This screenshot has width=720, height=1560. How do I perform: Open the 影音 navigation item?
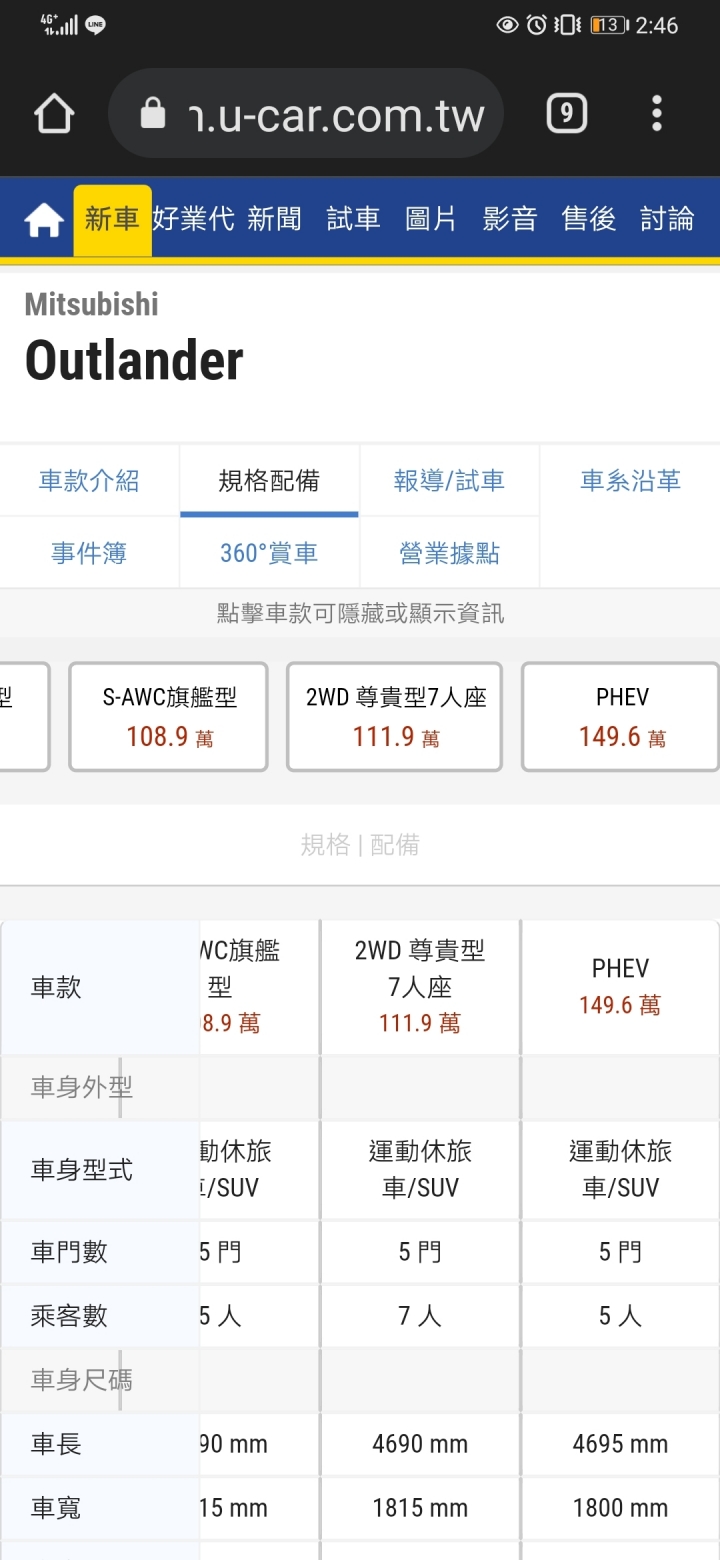point(510,219)
